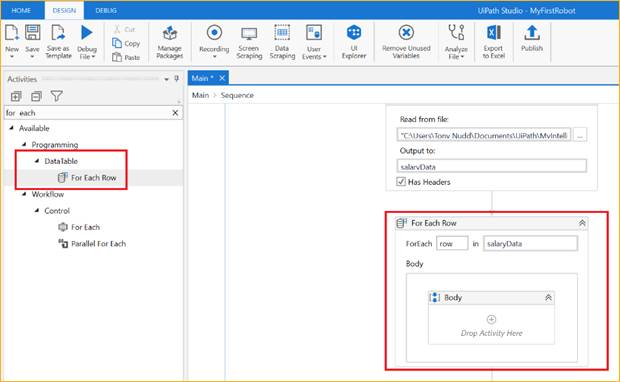Screen dimensions: 620x382
Task: Click Remove Unused Variables
Action: (406, 42)
